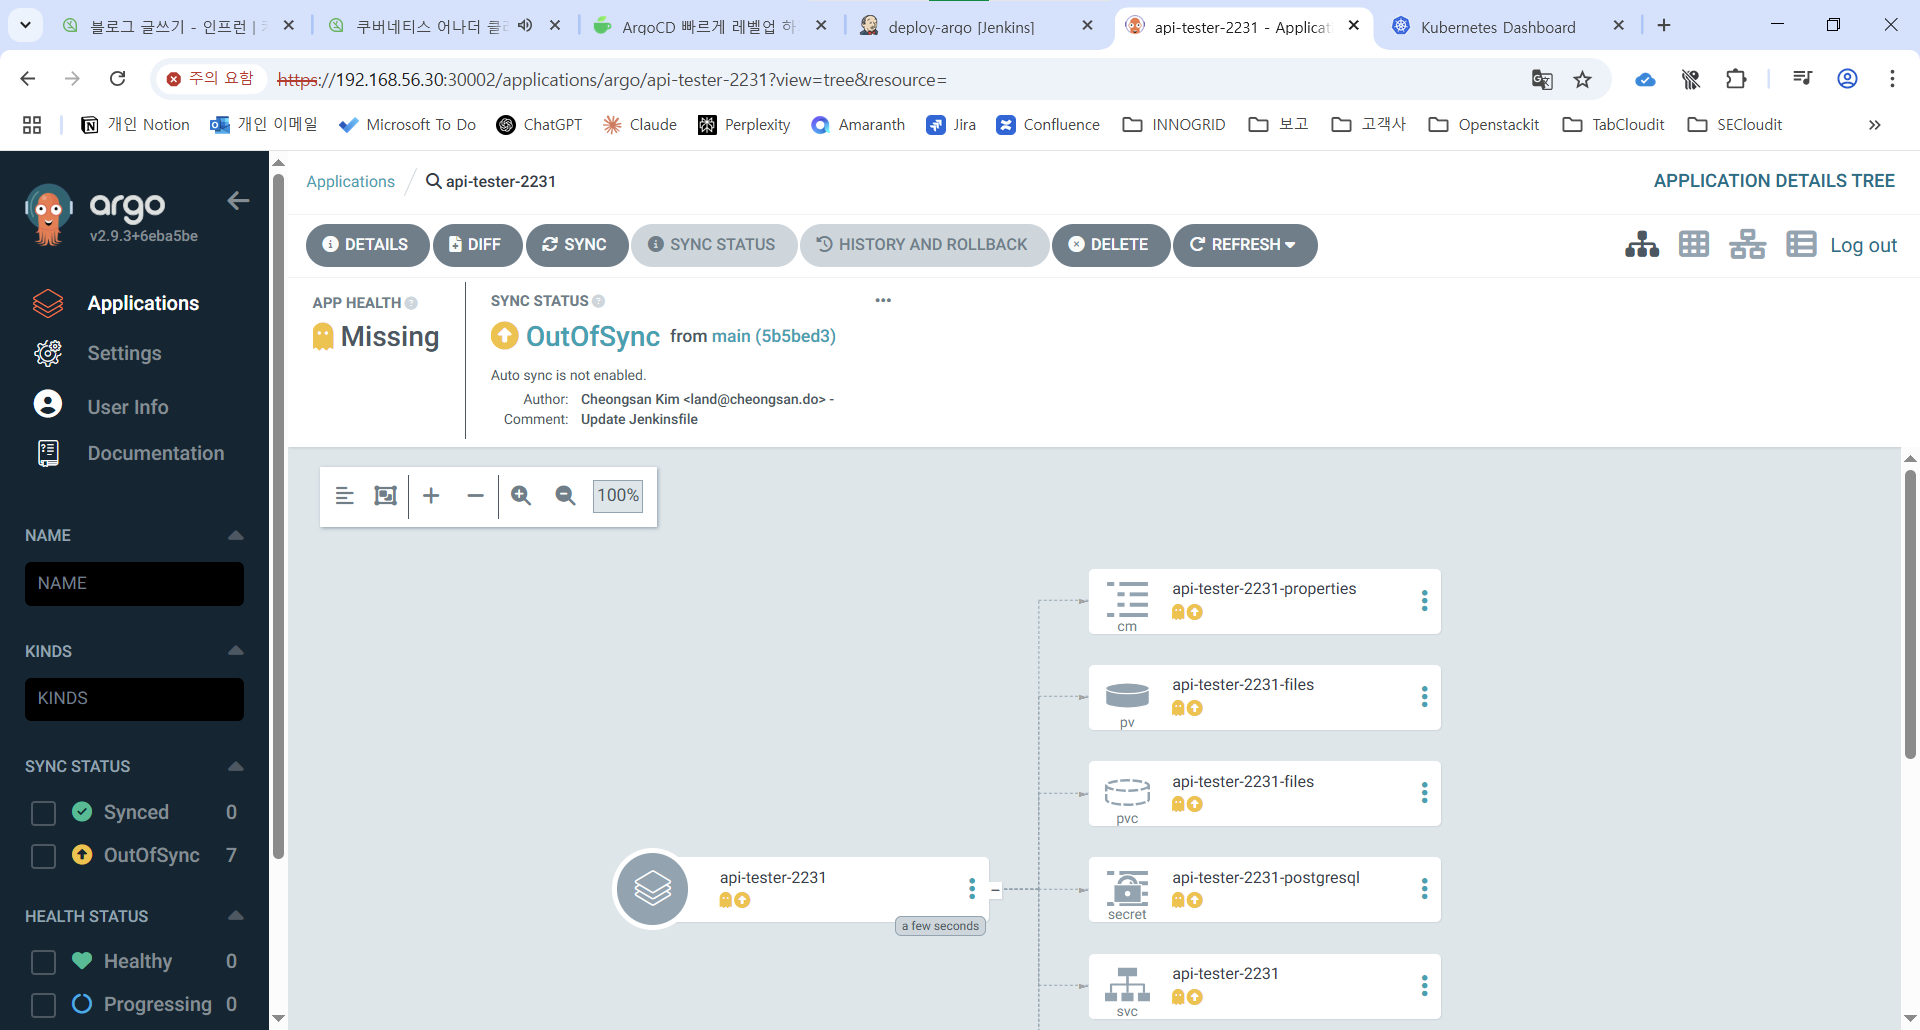
Task: Click the Argo octopus logo
Action: tap(47, 215)
